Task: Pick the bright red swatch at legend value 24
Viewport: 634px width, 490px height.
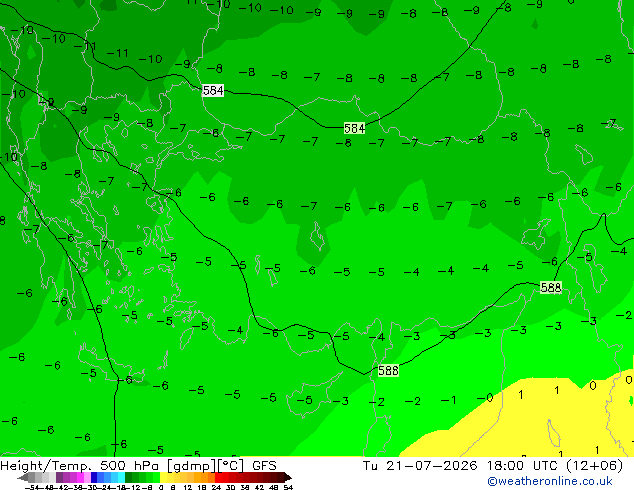Action: click(x=218, y=477)
